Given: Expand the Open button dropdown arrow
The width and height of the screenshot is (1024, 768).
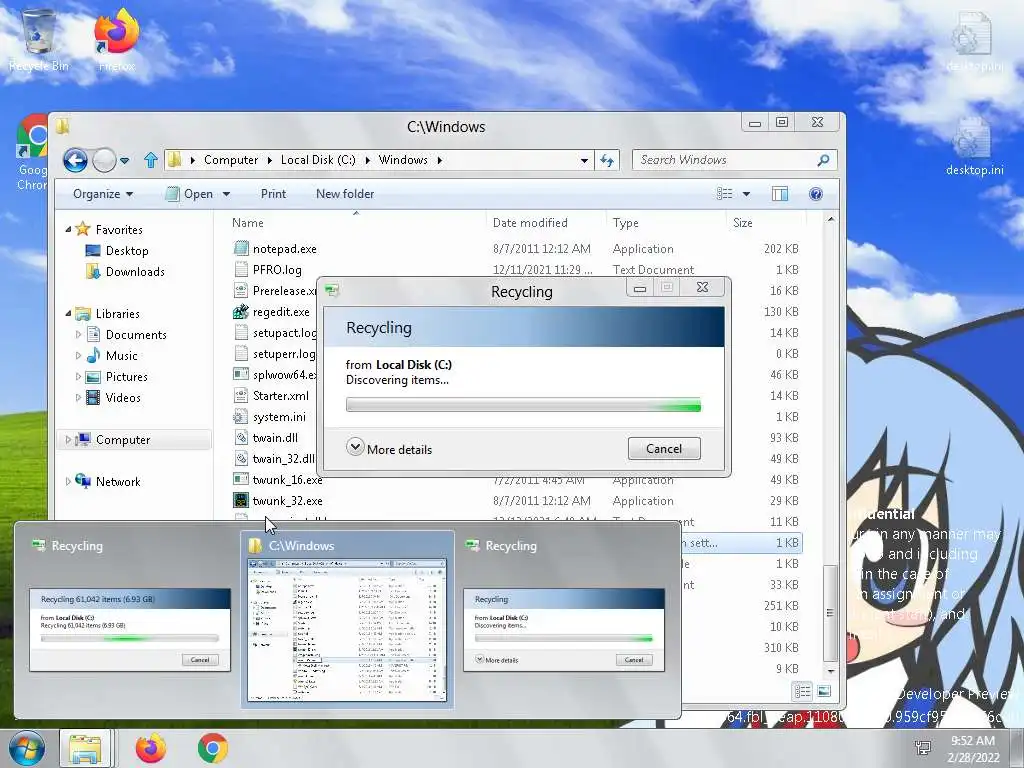Looking at the screenshot, I should tap(226, 194).
